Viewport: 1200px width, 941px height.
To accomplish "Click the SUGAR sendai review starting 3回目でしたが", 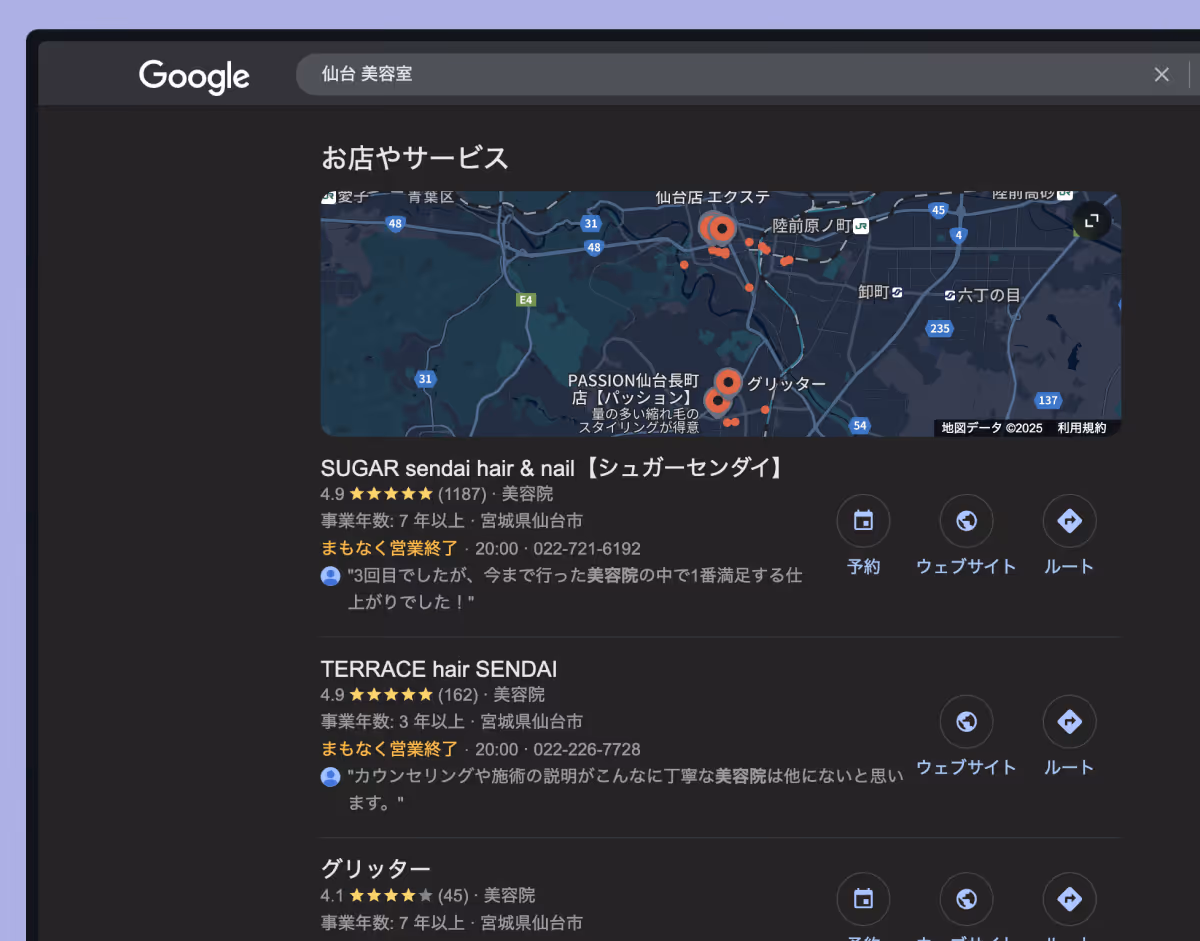I will (x=575, y=589).
